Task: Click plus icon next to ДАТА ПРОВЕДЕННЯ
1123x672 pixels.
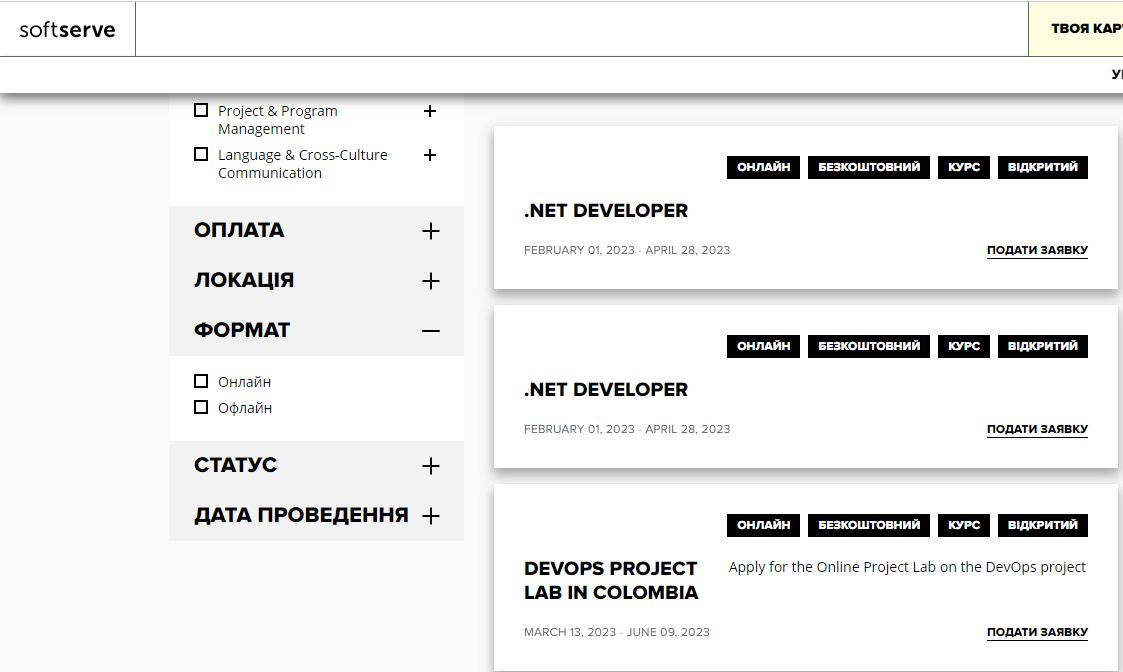Action: [431, 516]
